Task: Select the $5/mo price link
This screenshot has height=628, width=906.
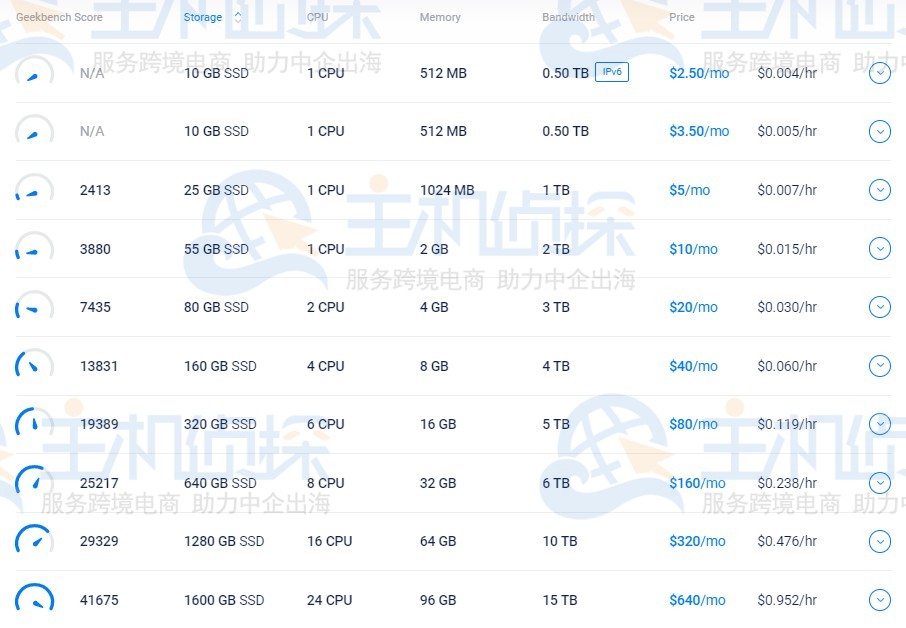Action: (x=689, y=190)
